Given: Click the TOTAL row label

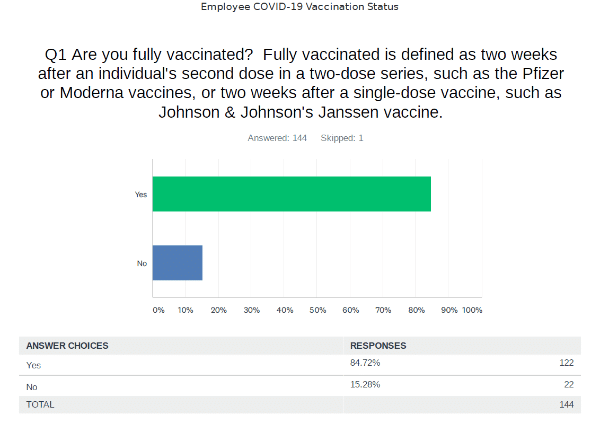Looking at the screenshot, I should [x=40, y=405].
